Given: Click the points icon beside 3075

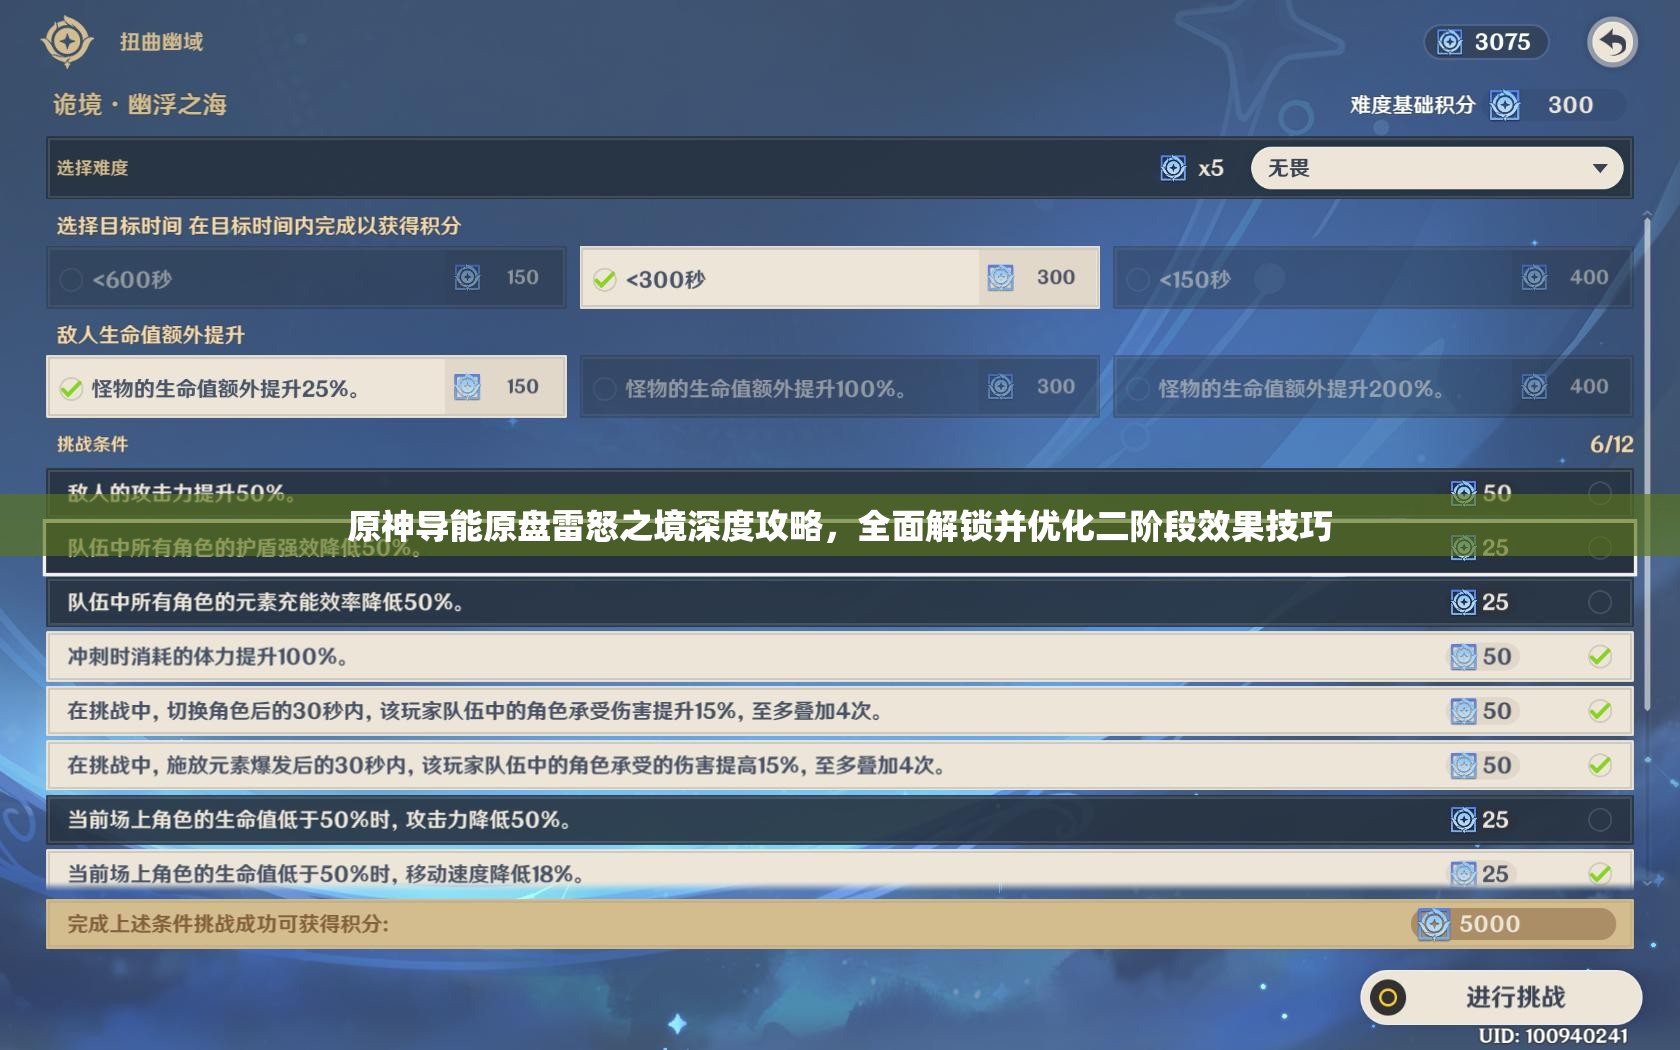Looking at the screenshot, I should click(1449, 42).
